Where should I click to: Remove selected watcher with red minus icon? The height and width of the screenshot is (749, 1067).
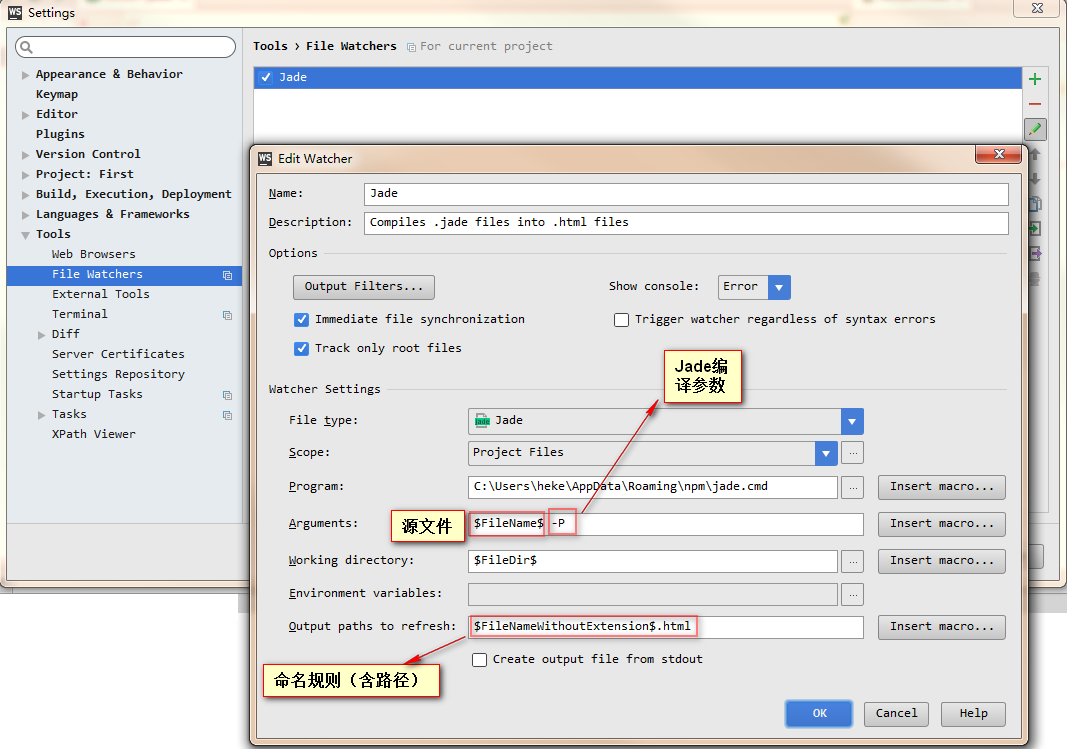point(1034,104)
